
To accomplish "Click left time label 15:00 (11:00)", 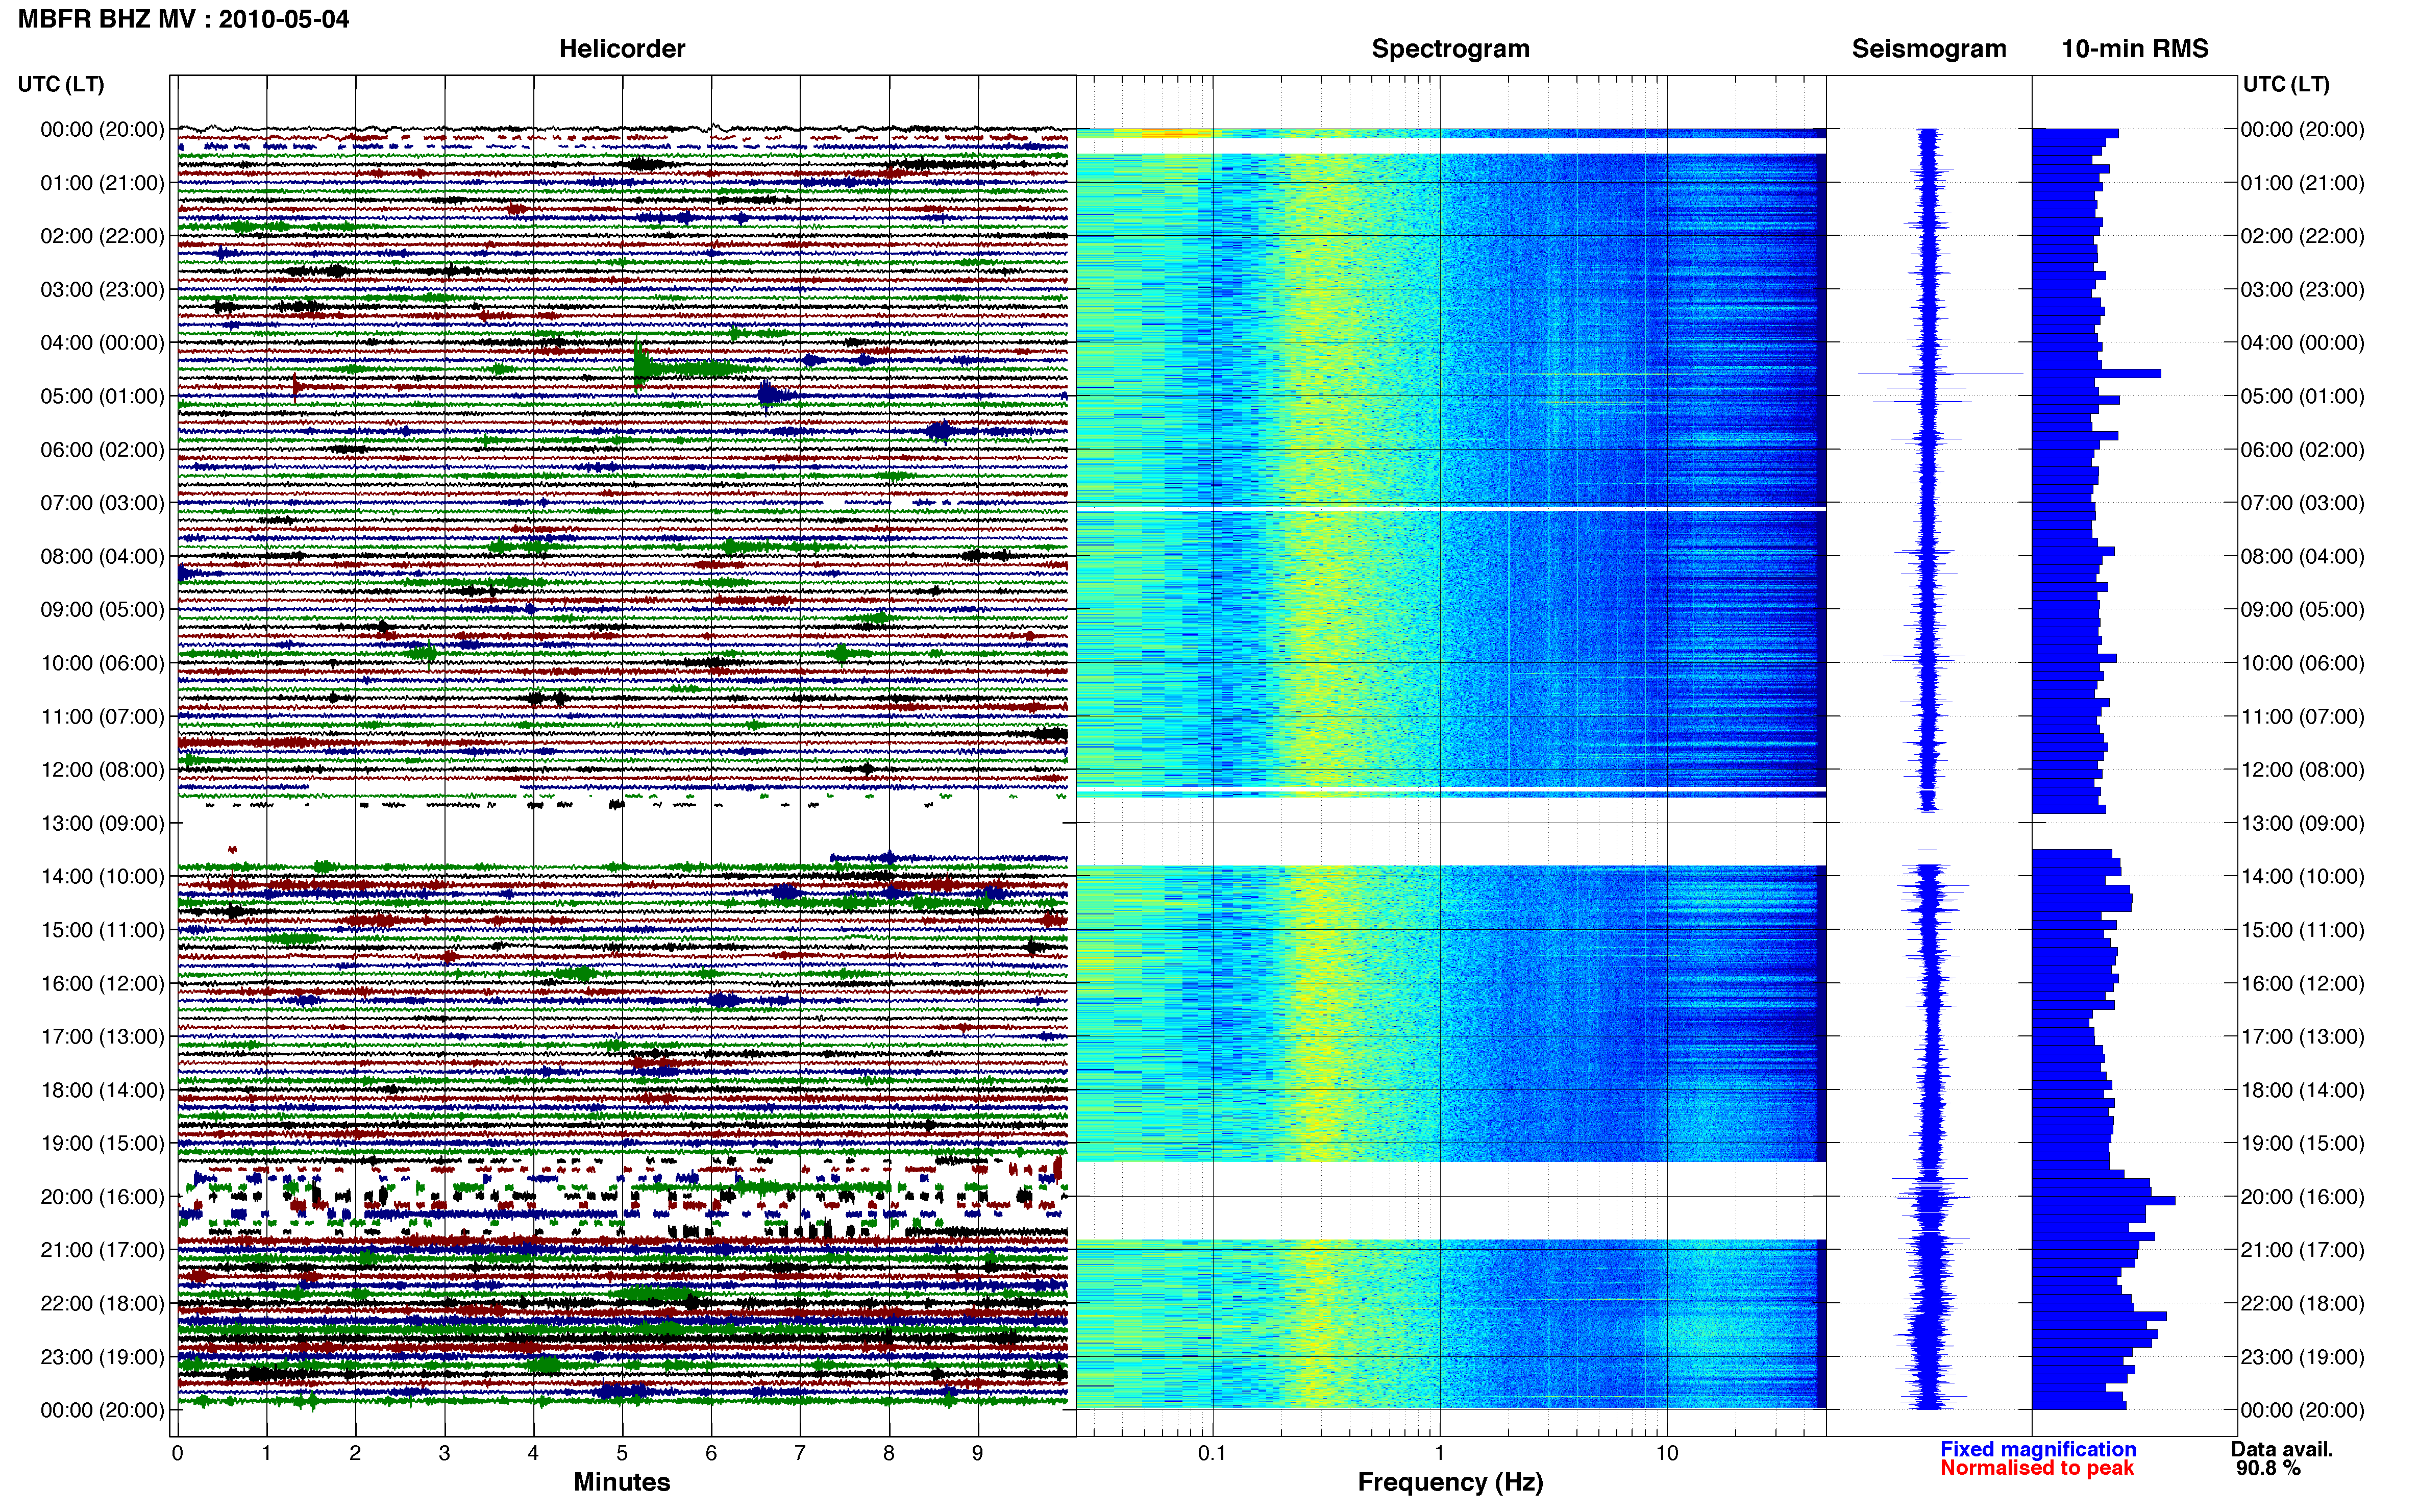I will coord(102,930).
